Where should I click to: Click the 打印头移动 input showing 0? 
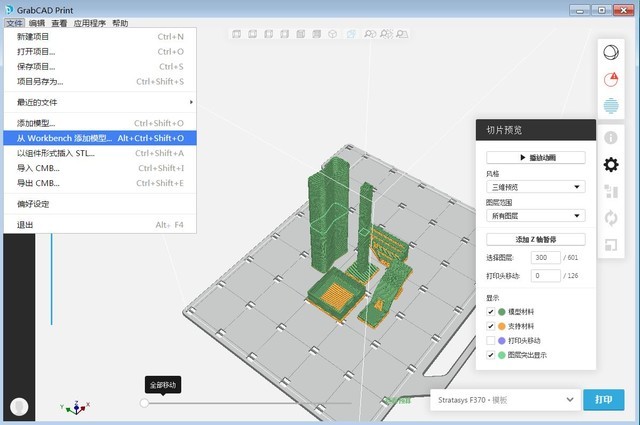(545, 276)
